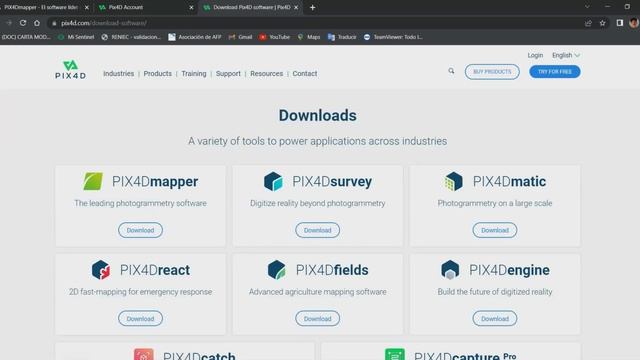Image resolution: width=640 pixels, height=360 pixels.
Task: Close the Download Pix4D software tab
Action: coord(296,7)
